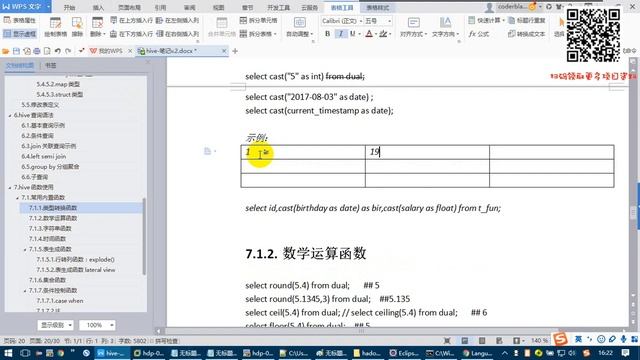Switch to the Page Layout (页面布局) tab

click(129, 7)
